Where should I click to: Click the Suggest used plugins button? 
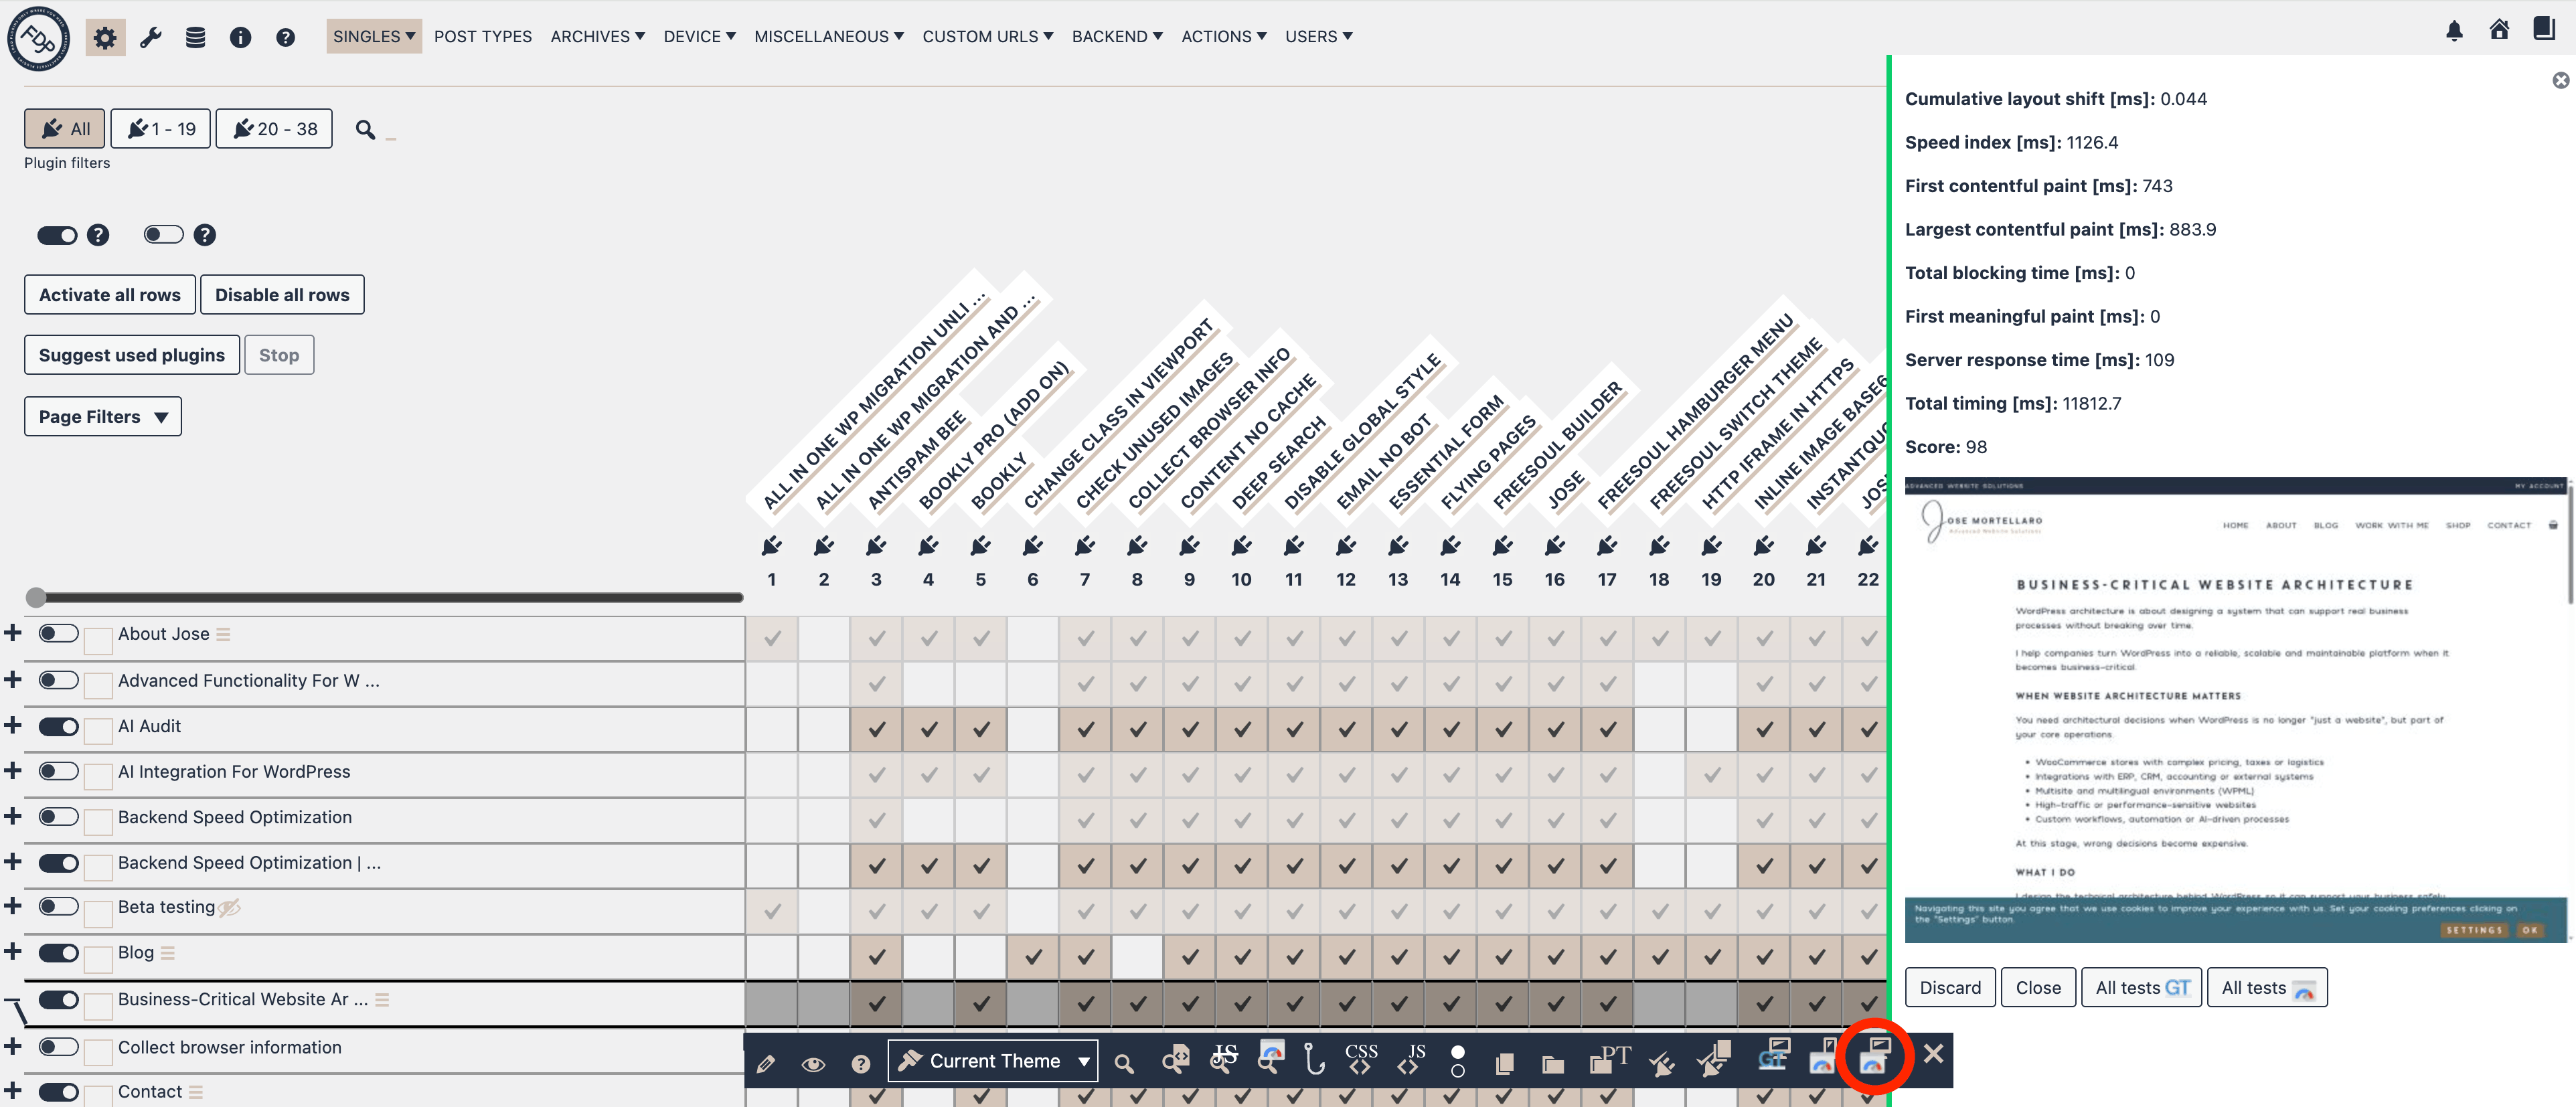pyautogui.click(x=131, y=354)
